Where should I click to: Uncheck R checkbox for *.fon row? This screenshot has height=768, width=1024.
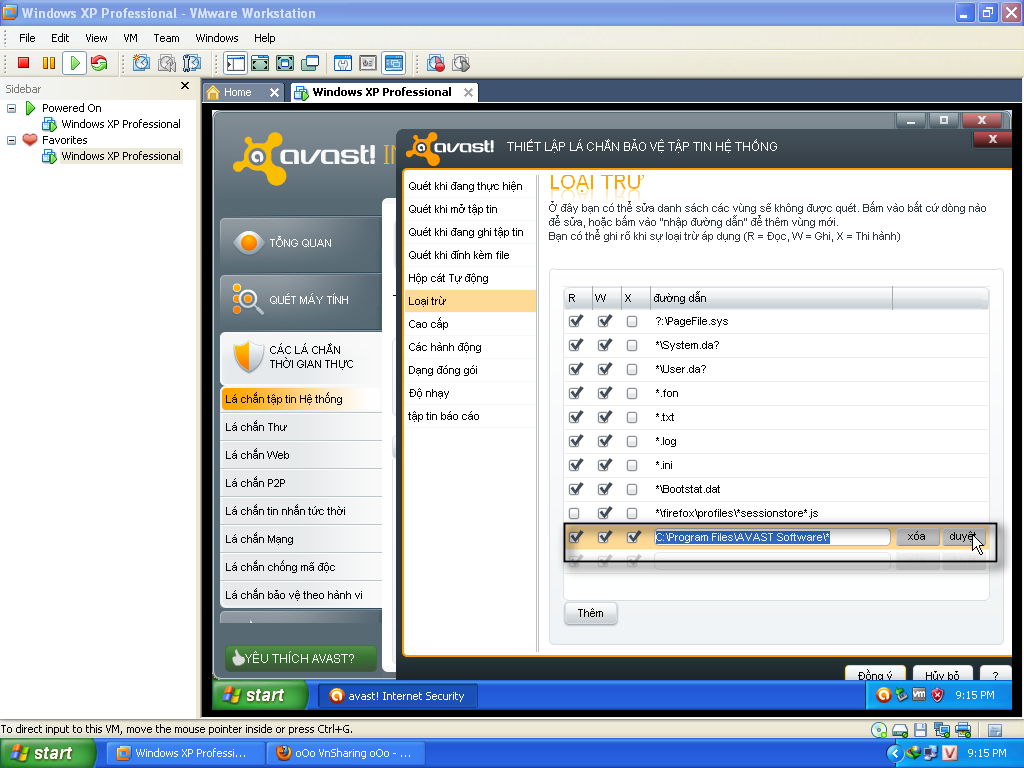coord(575,393)
